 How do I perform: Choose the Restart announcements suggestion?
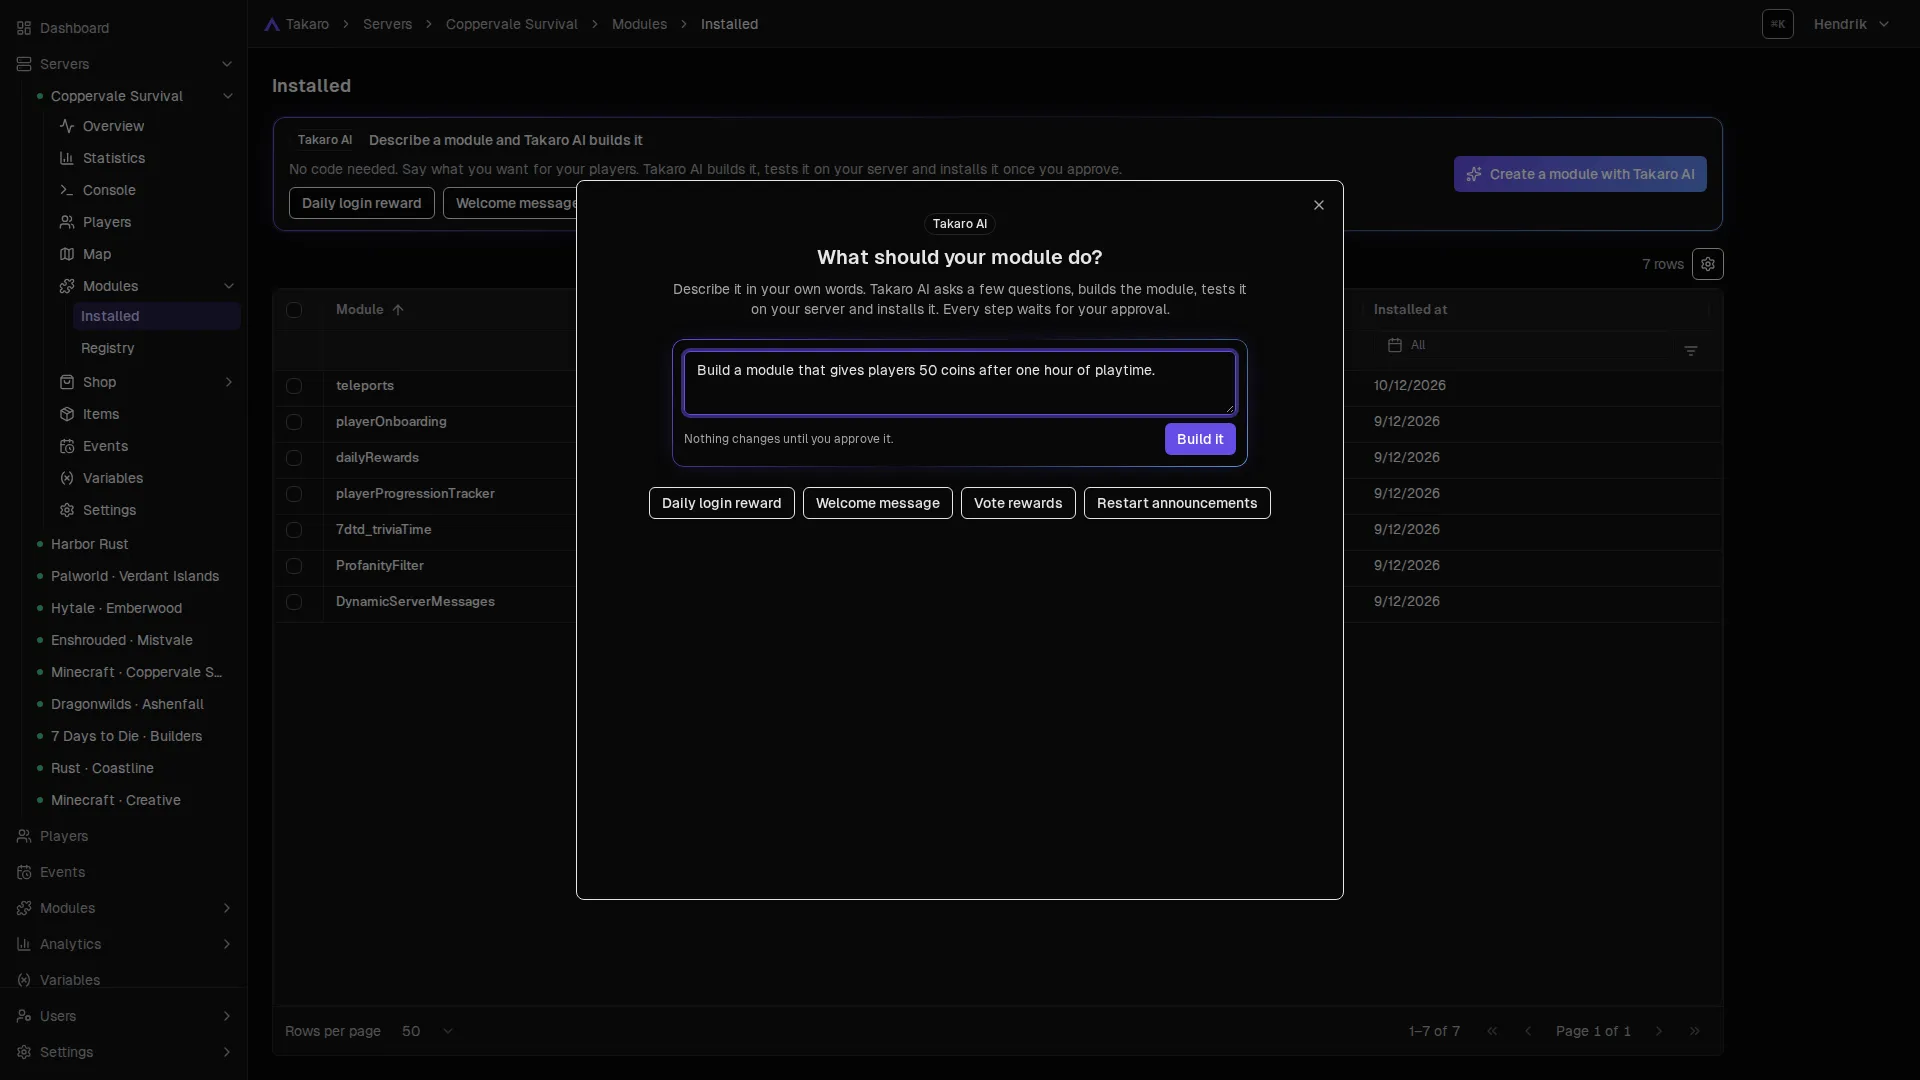click(1177, 503)
